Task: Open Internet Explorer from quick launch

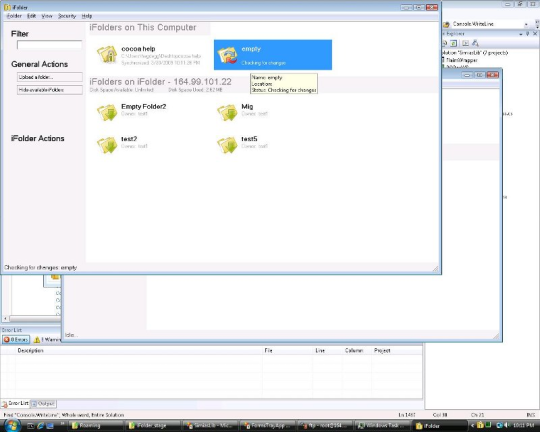Action: [40, 426]
